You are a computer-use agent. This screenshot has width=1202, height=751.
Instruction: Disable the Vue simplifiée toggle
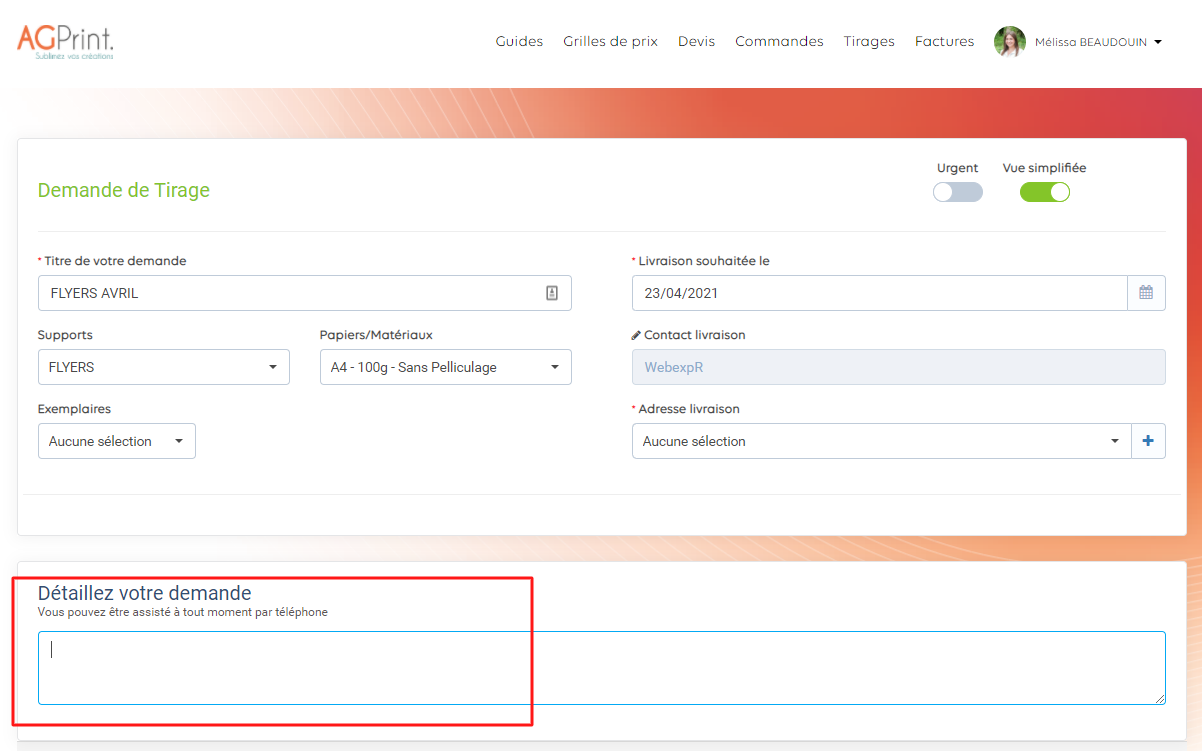1044,192
